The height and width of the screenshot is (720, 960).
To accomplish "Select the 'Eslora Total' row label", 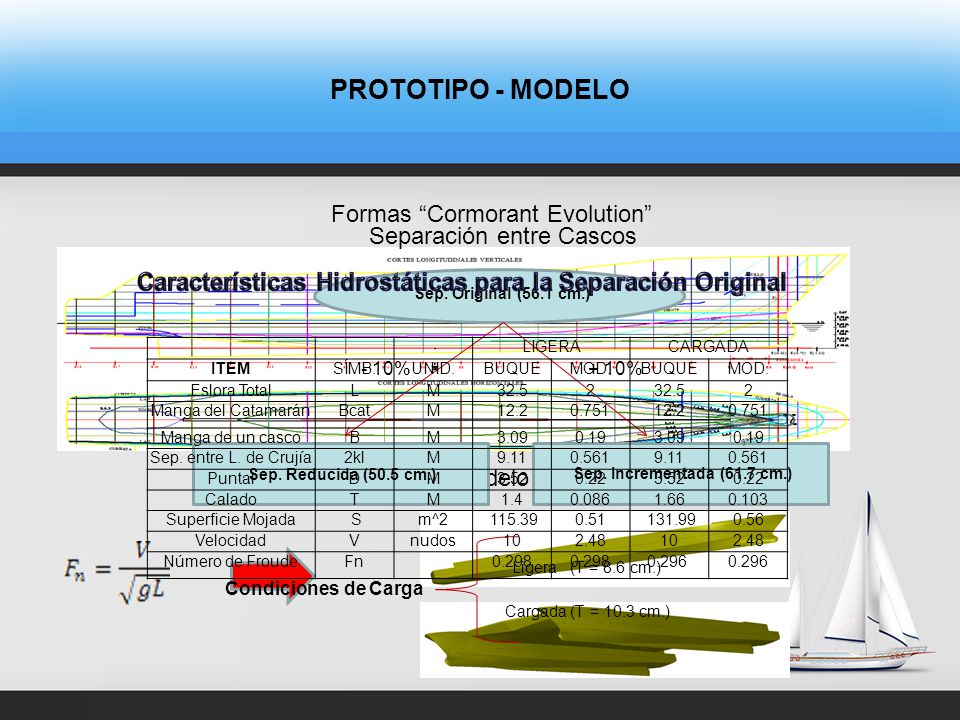I will pos(231,390).
